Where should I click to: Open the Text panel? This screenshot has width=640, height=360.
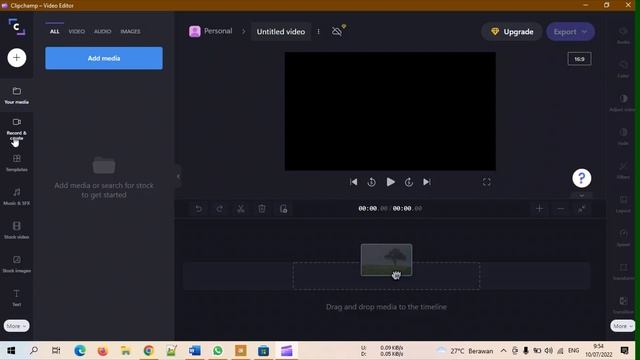pos(17,298)
